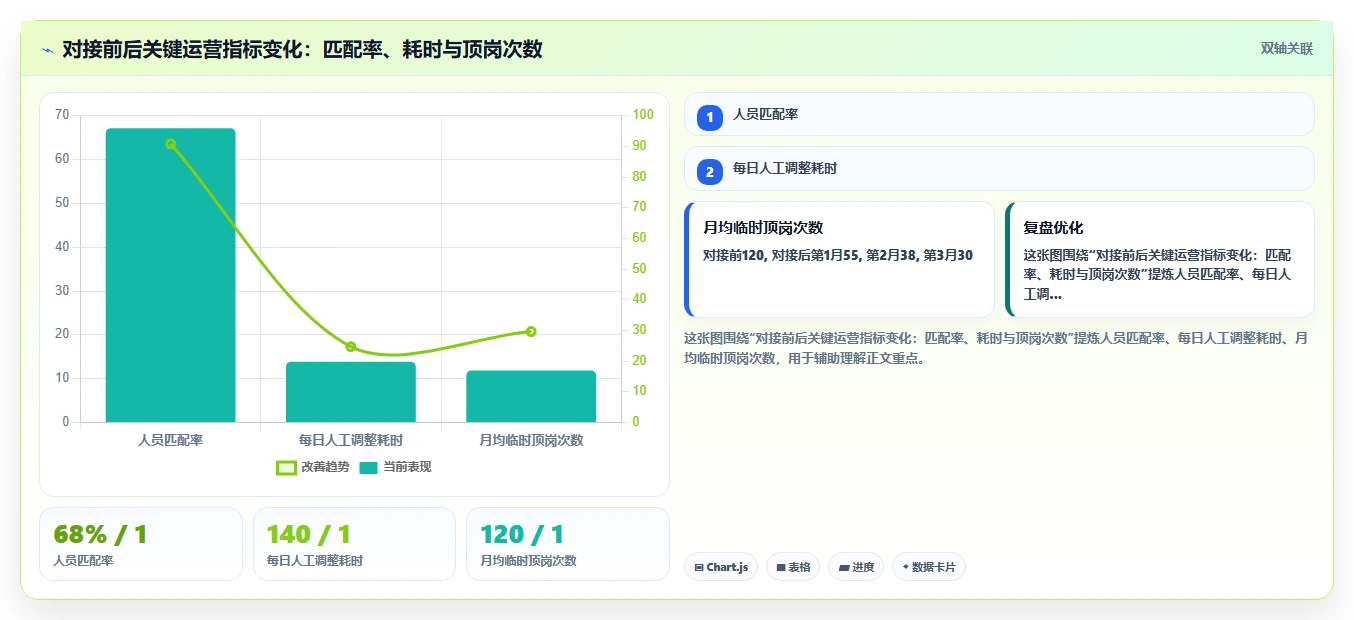Viewport: 1354px width, 620px height.
Task: Open the 人员匹配率 list row
Action: click(999, 114)
